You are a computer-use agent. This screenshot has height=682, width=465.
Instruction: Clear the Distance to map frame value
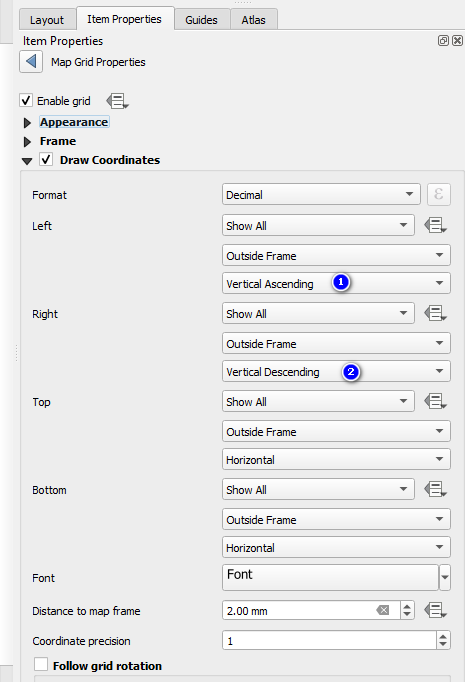pos(383,610)
